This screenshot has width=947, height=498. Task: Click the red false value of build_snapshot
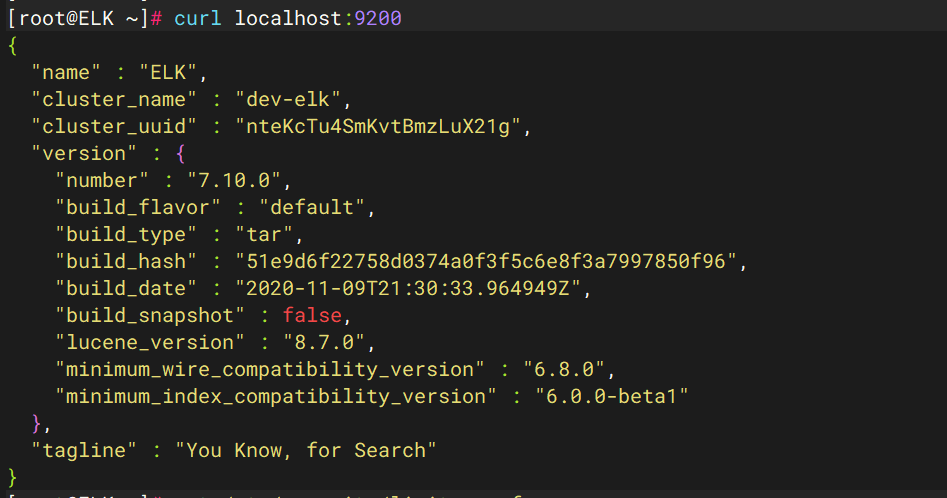tap(313, 315)
